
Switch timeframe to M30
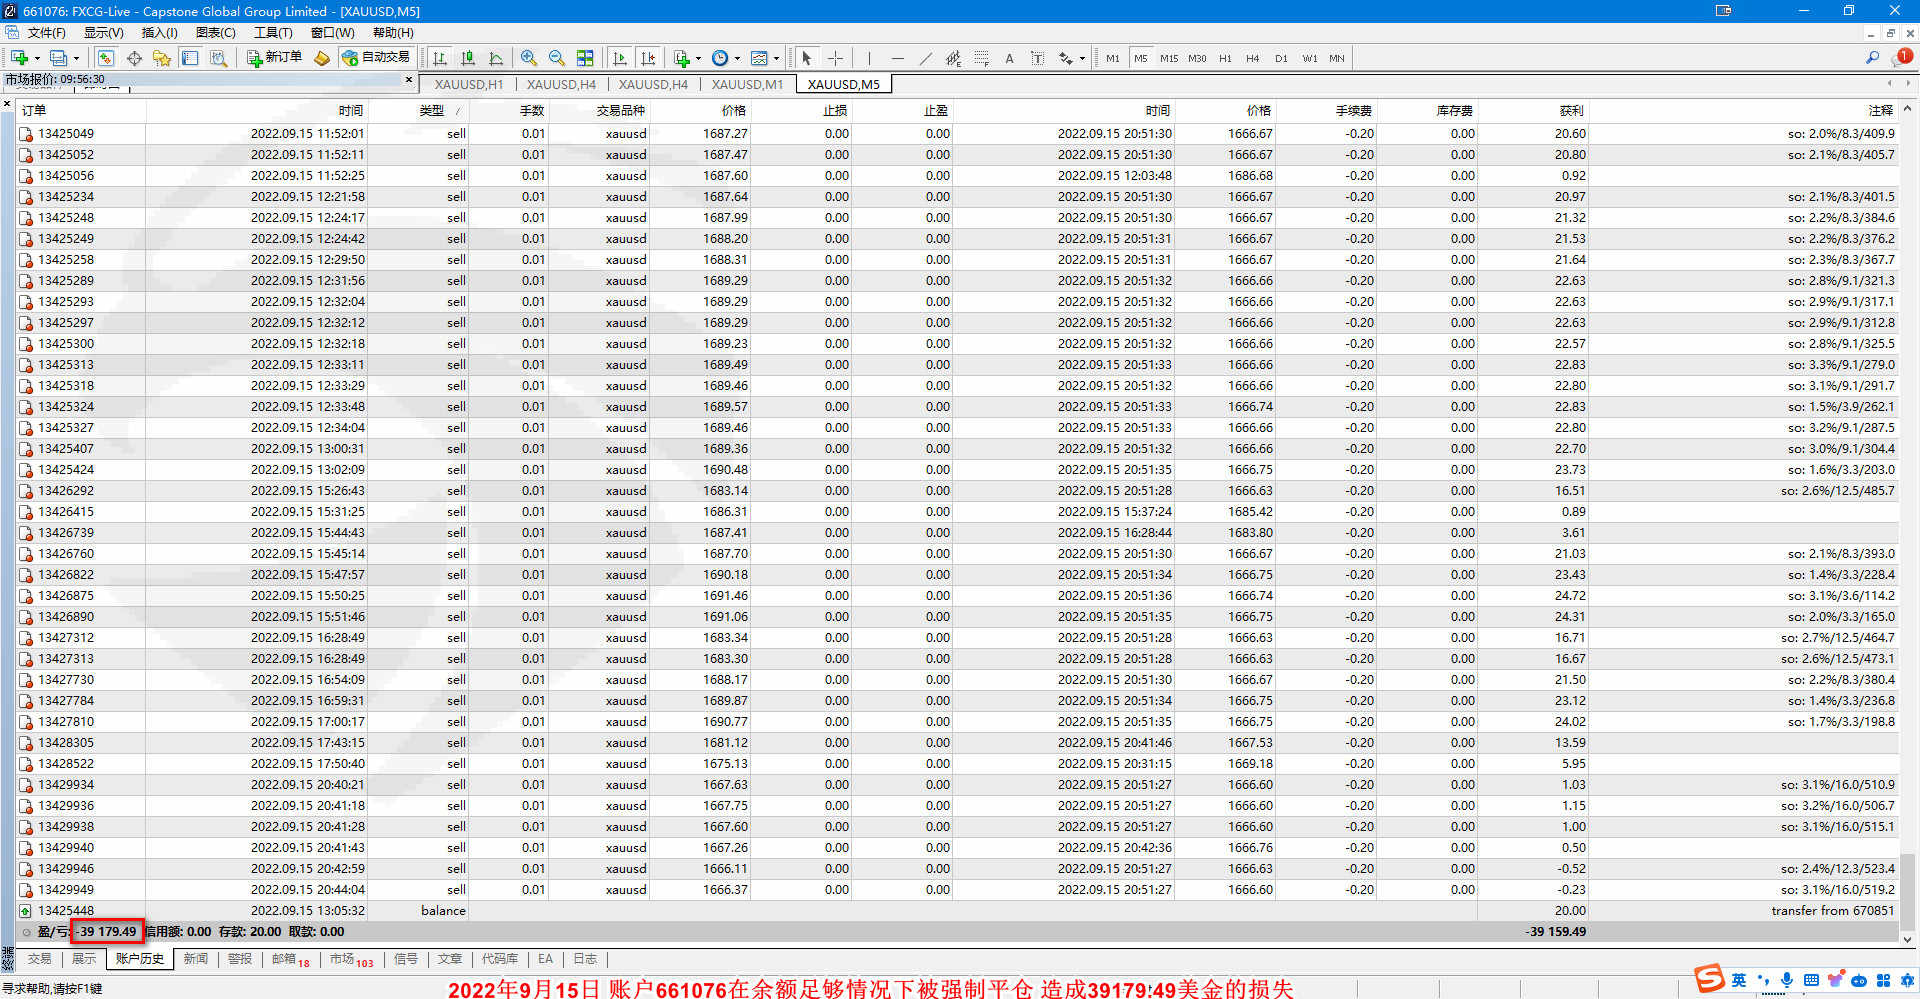click(1197, 58)
